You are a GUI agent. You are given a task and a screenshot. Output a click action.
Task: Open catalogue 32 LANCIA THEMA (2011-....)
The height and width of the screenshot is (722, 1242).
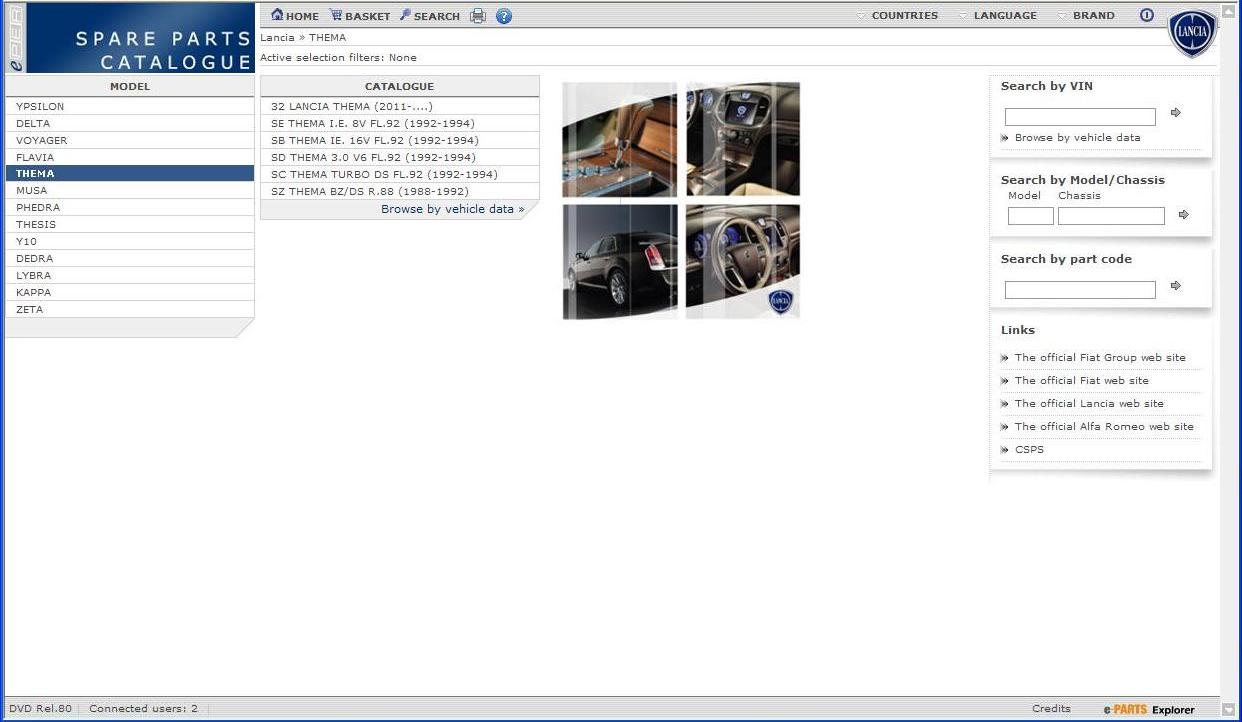click(x=400, y=106)
